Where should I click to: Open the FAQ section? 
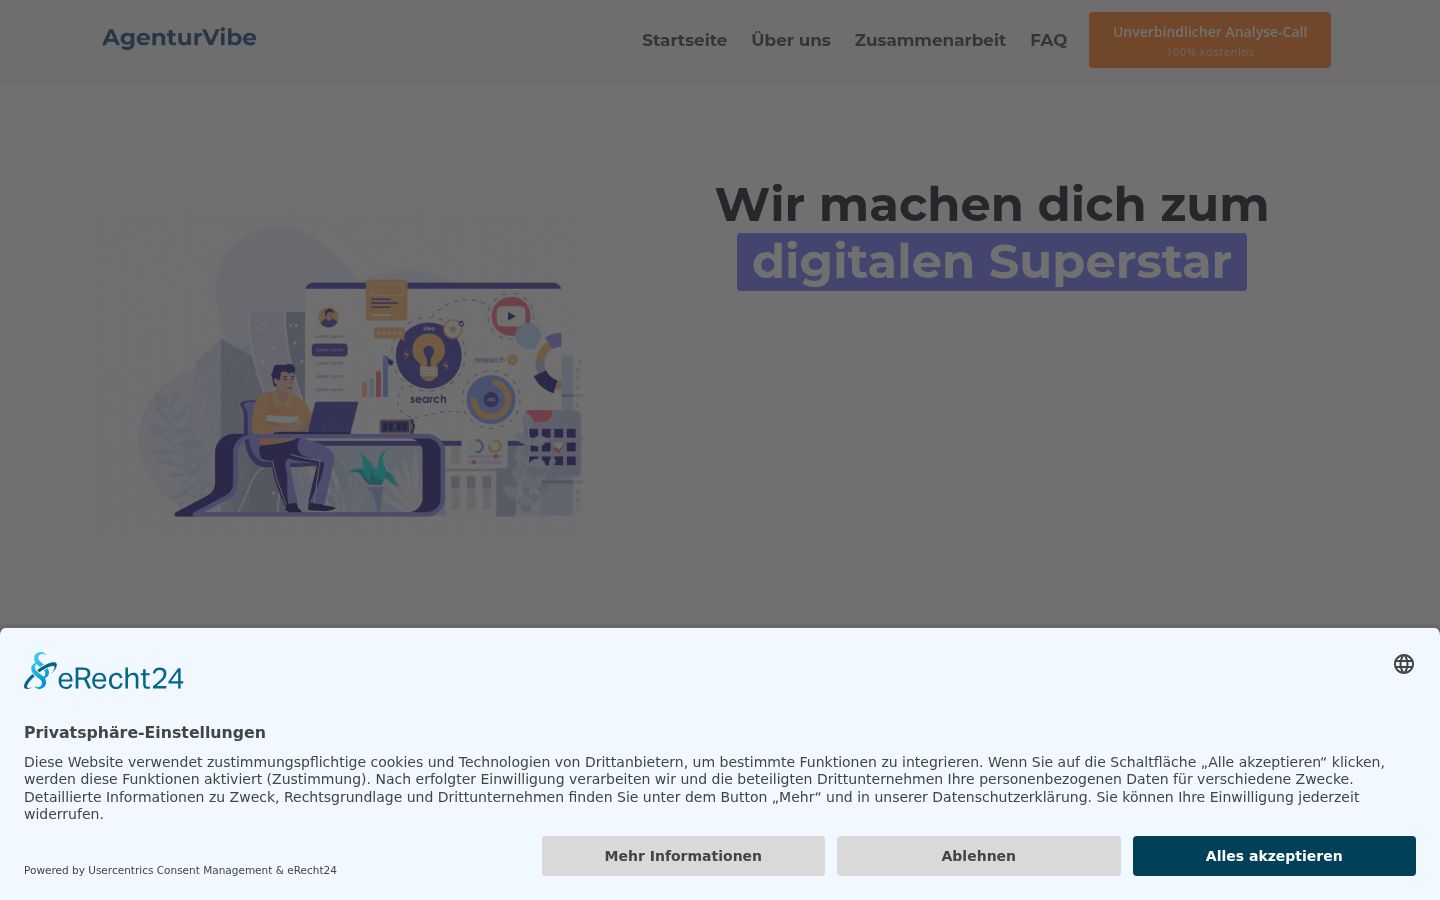pos(1048,40)
